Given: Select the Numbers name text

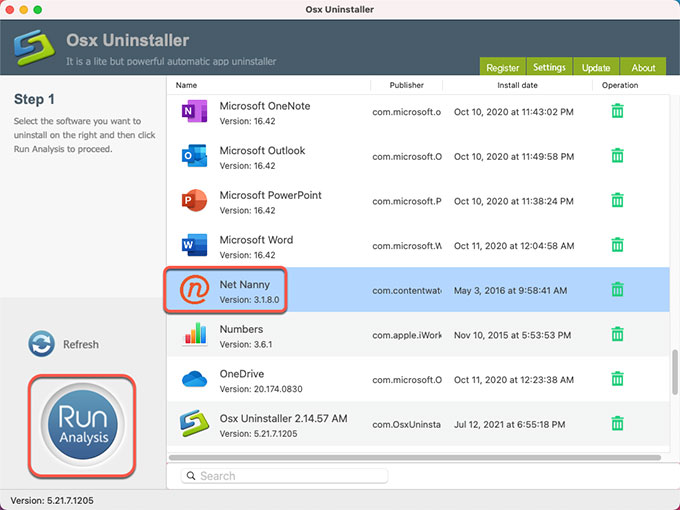Looking at the screenshot, I should pyautogui.click(x=241, y=329).
